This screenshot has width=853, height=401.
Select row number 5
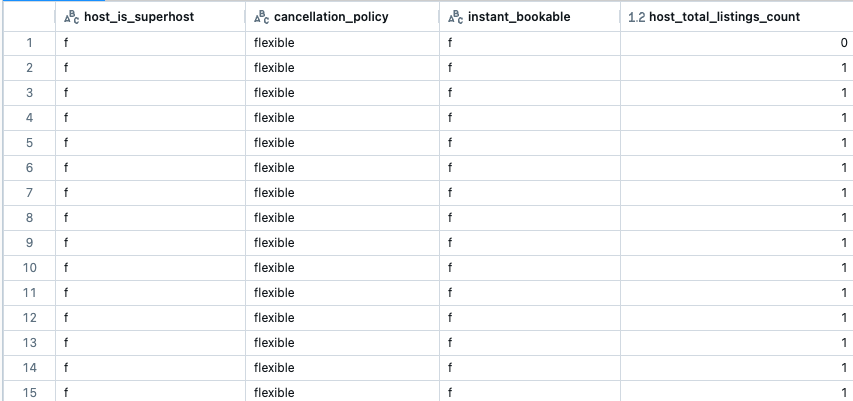click(29, 143)
